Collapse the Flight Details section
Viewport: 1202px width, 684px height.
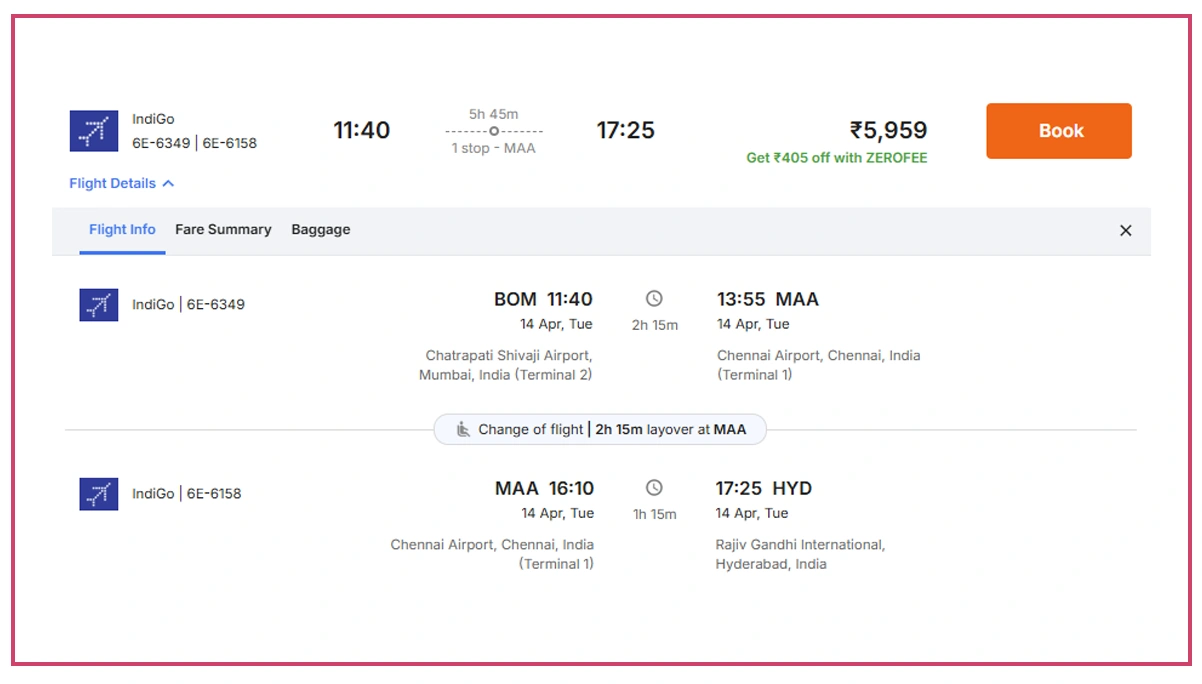tap(122, 183)
